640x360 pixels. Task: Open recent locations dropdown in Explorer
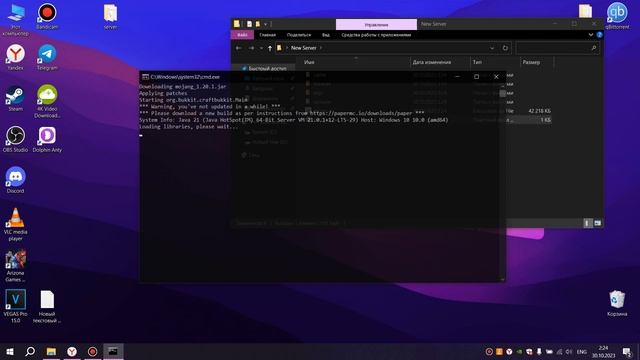[x=261, y=48]
